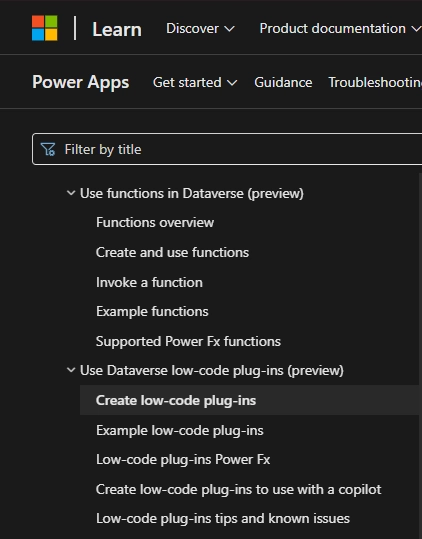This screenshot has width=422, height=539.
Task: Open Example low-code plug-ins
Action: click(180, 430)
